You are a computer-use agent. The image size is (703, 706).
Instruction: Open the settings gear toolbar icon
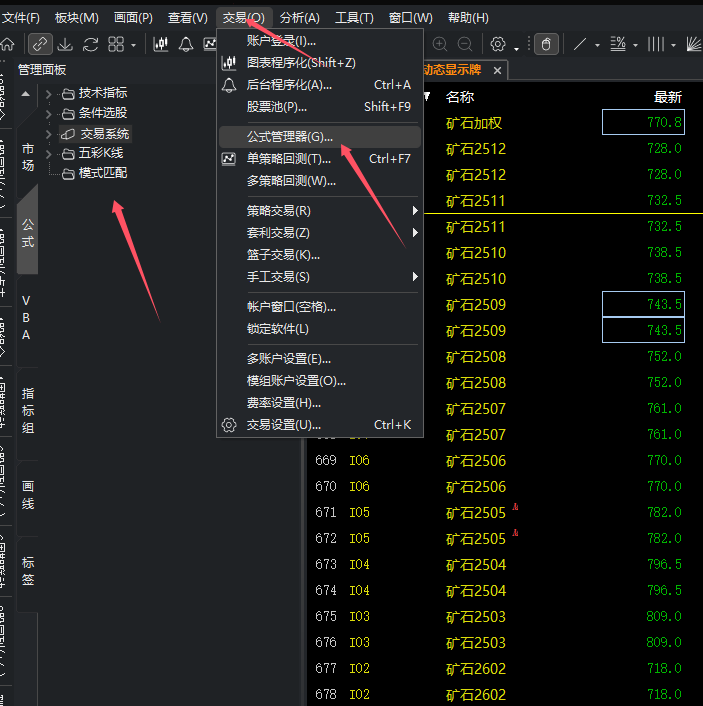pos(498,44)
